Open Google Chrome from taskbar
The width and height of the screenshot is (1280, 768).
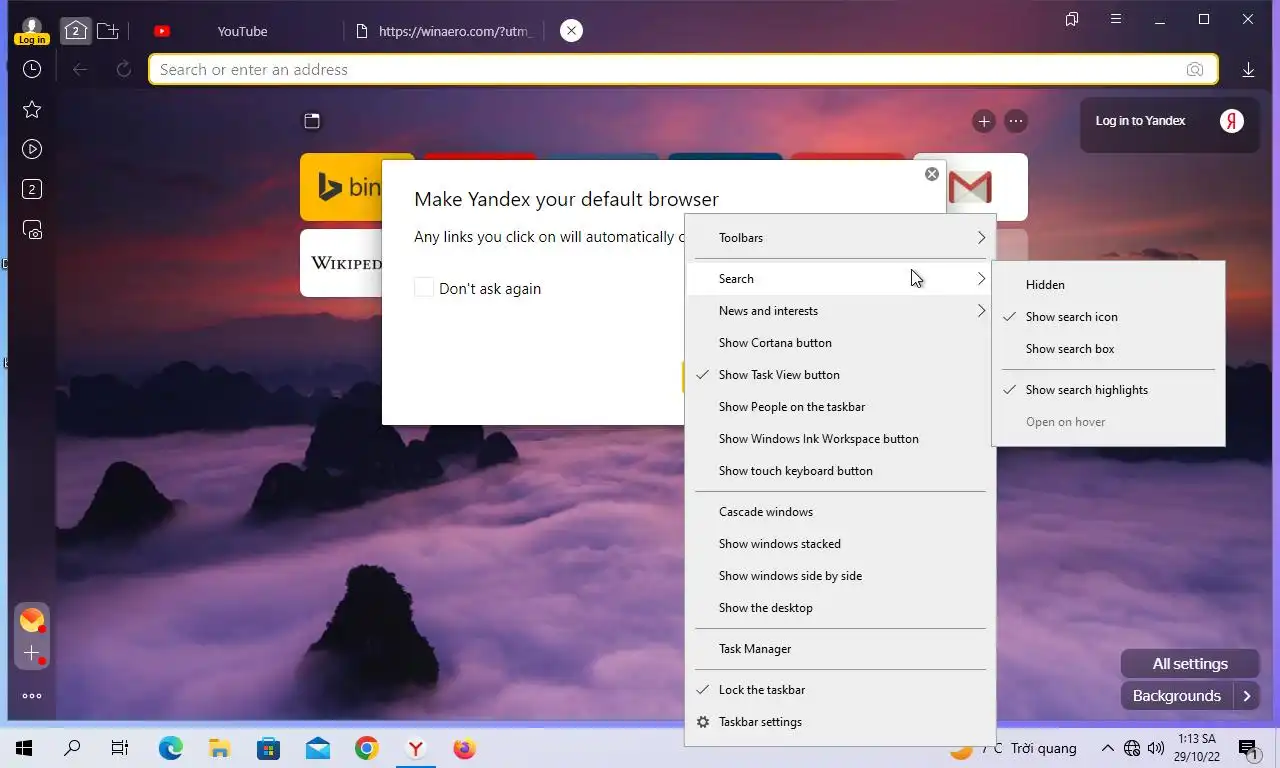tap(367, 748)
